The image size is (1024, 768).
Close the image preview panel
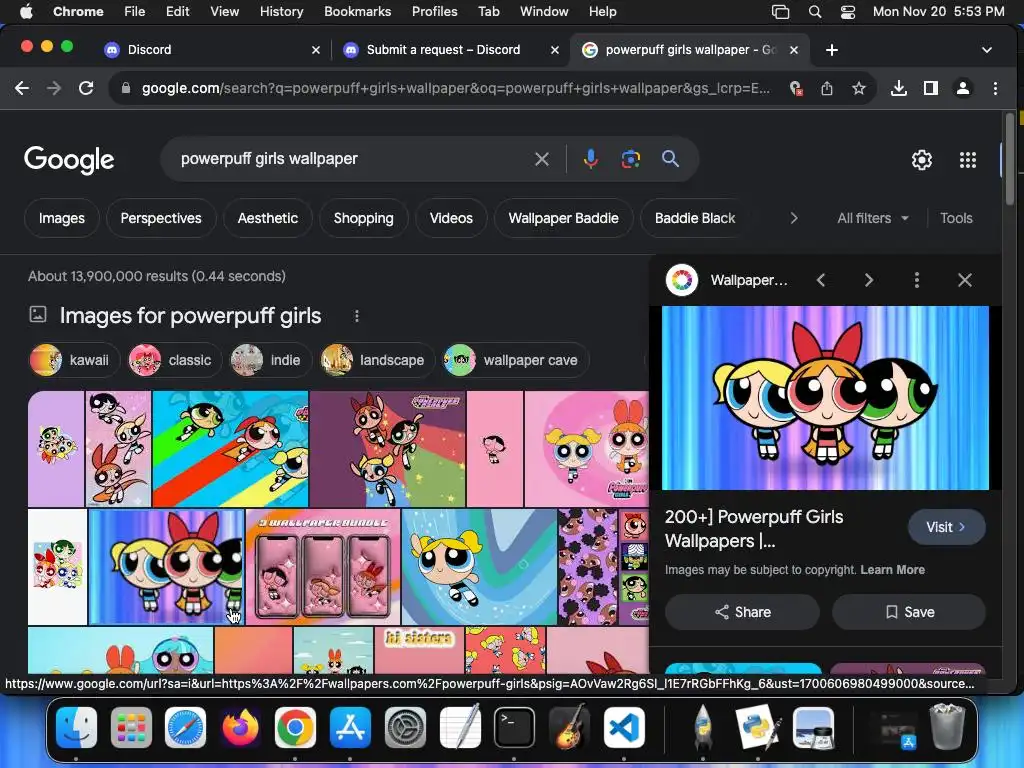(x=965, y=280)
